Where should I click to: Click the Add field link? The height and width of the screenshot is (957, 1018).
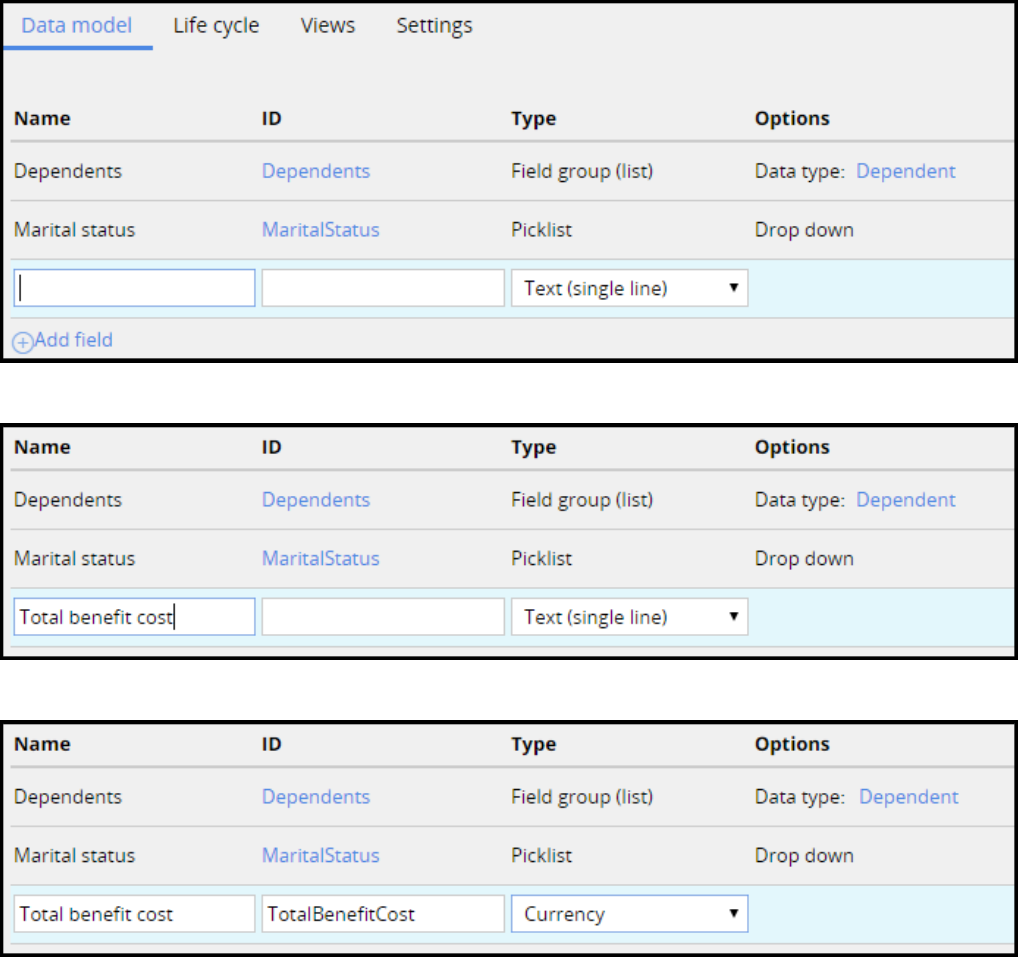point(73,340)
